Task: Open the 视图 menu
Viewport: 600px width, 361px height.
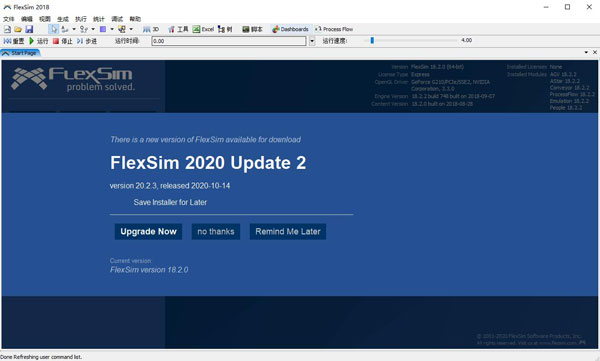Action: pyautogui.click(x=45, y=19)
